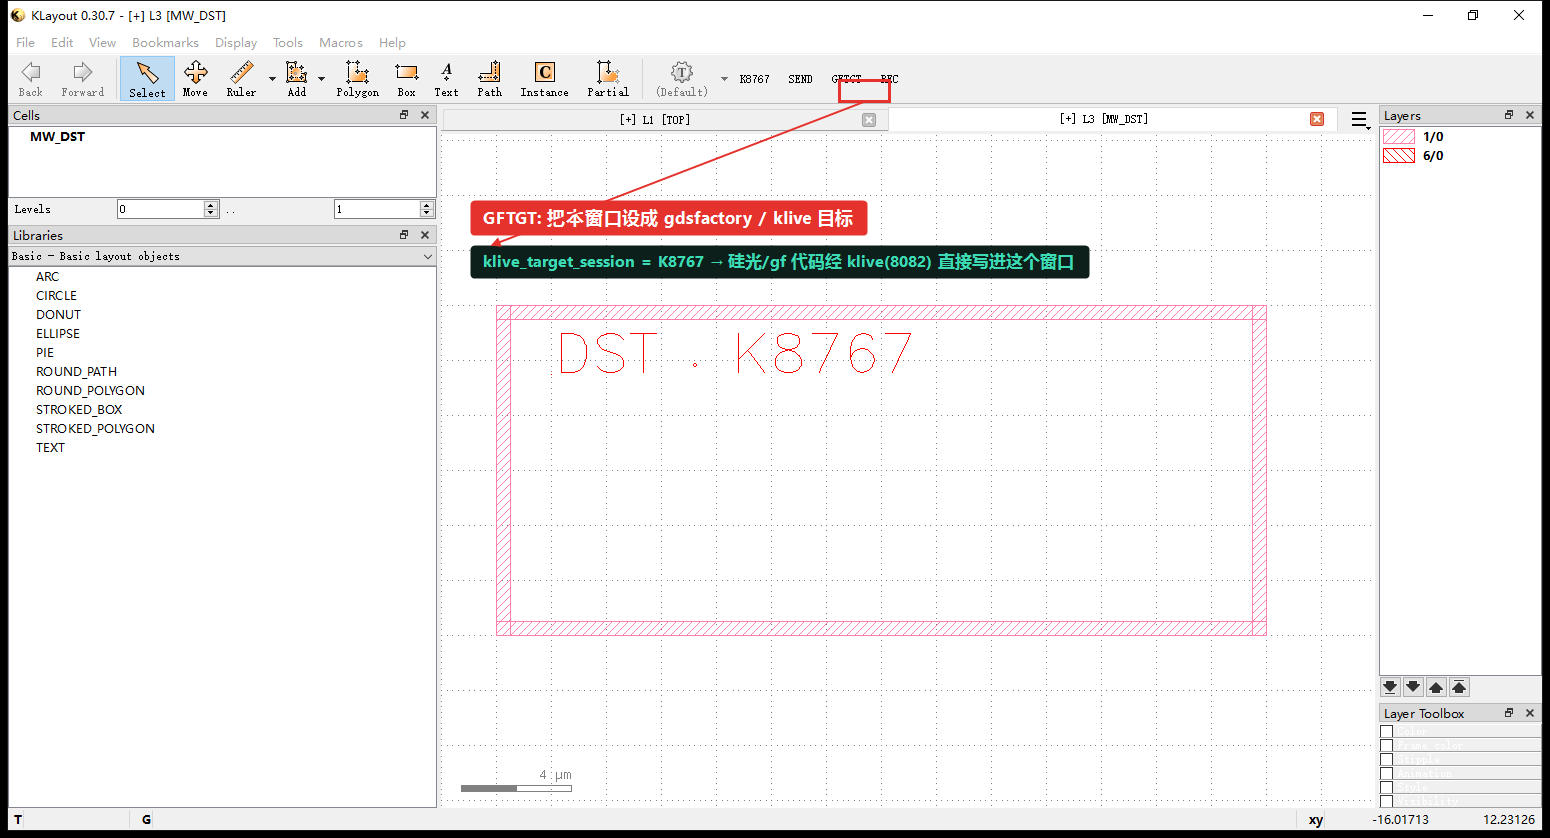
Task: Click the K8767 toolbar button
Action: 755,79
